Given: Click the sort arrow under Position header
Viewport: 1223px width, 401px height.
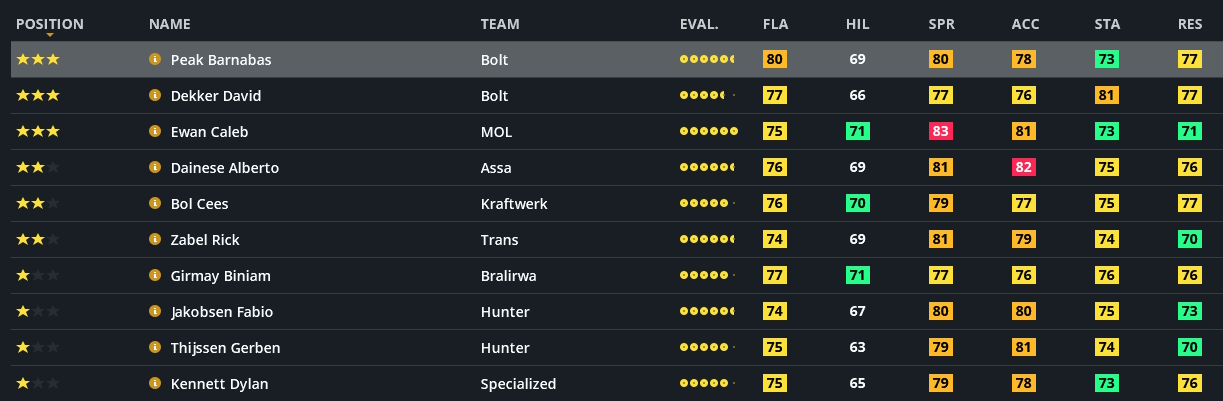Looking at the screenshot, I should click(49, 35).
